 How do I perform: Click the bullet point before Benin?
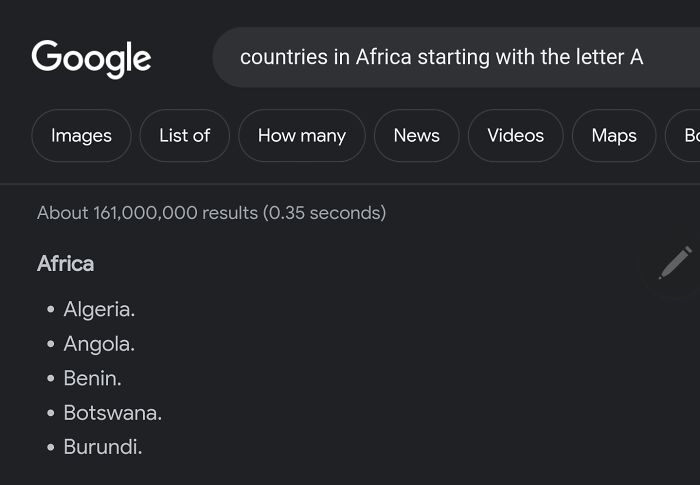[x=50, y=379]
